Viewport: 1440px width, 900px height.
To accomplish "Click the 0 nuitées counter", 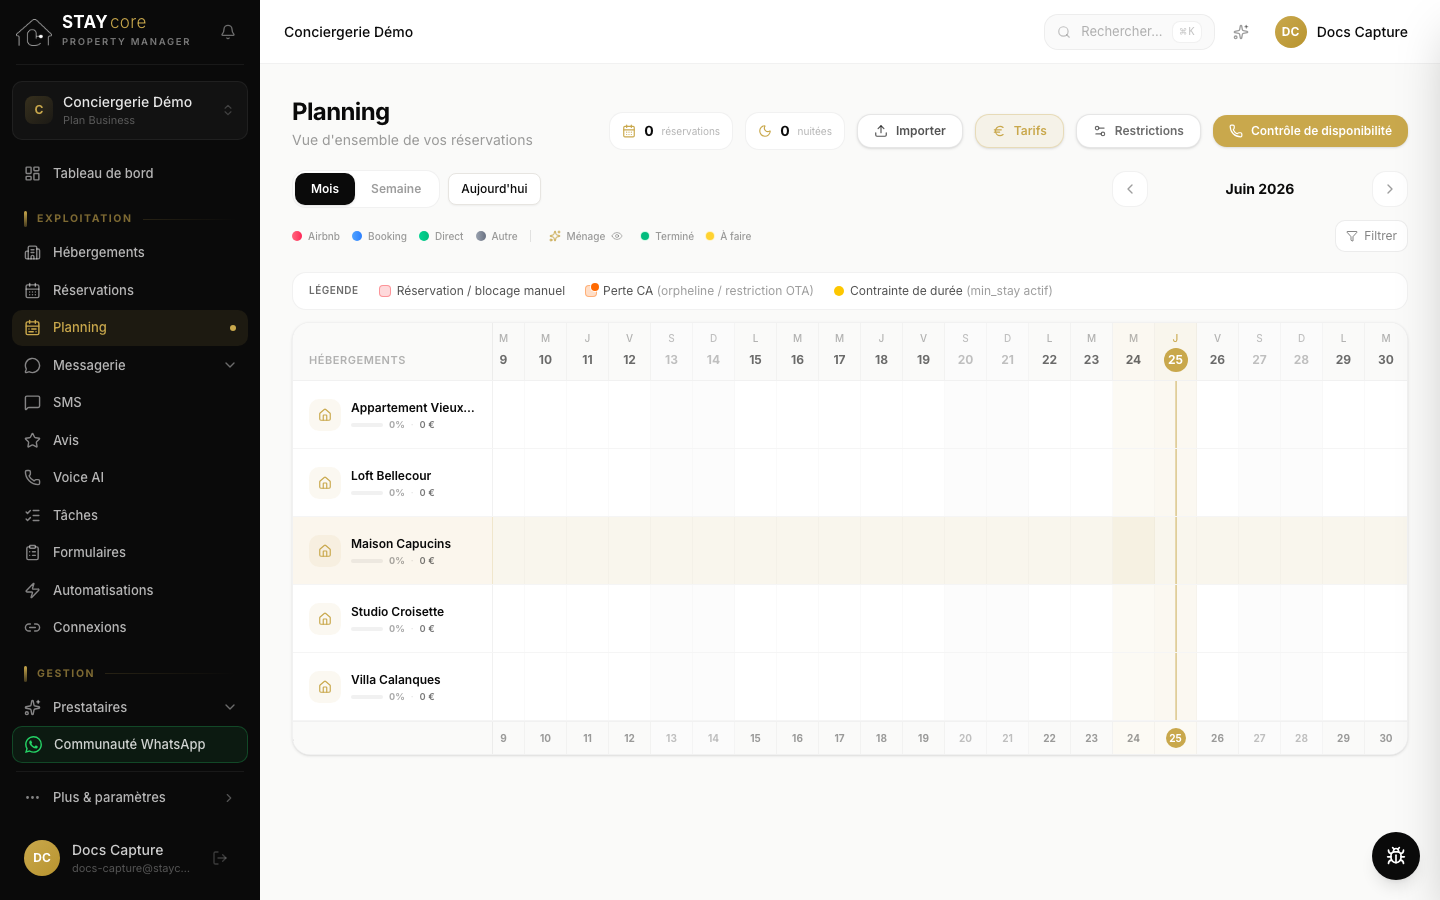I will pos(795,131).
